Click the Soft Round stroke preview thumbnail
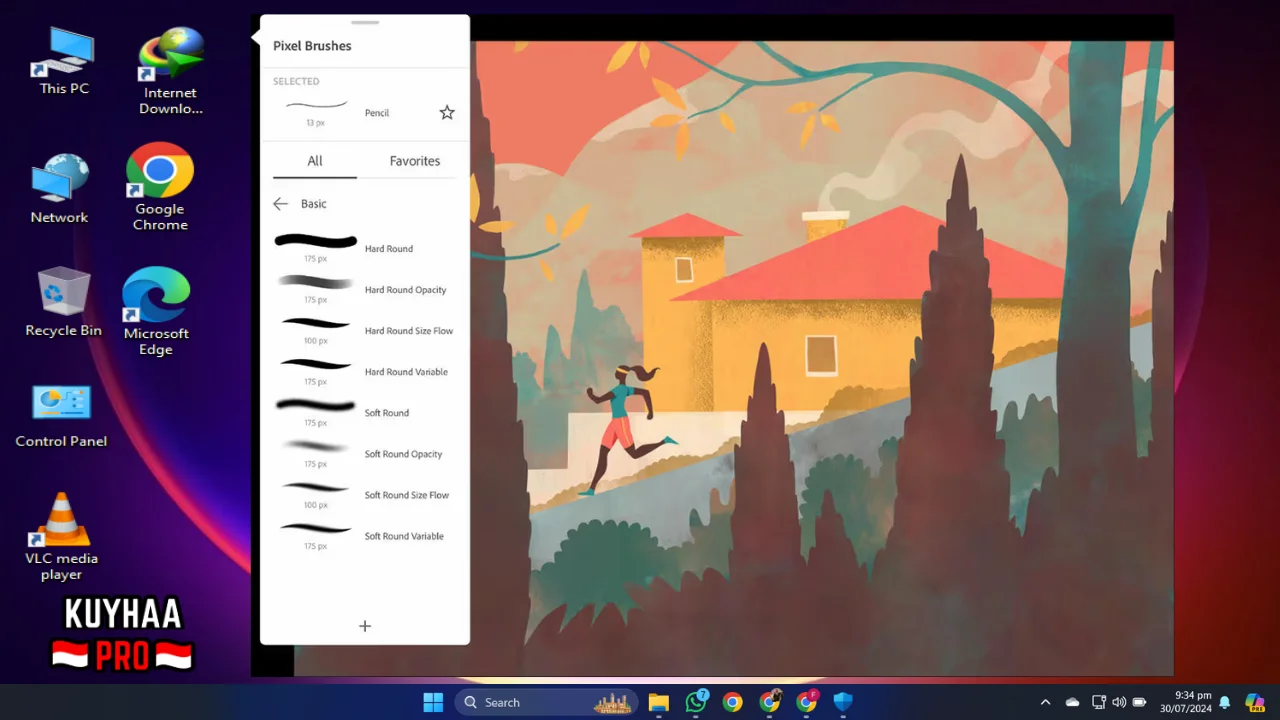The height and width of the screenshot is (720, 1280). pyautogui.click(x=316, y=405)
